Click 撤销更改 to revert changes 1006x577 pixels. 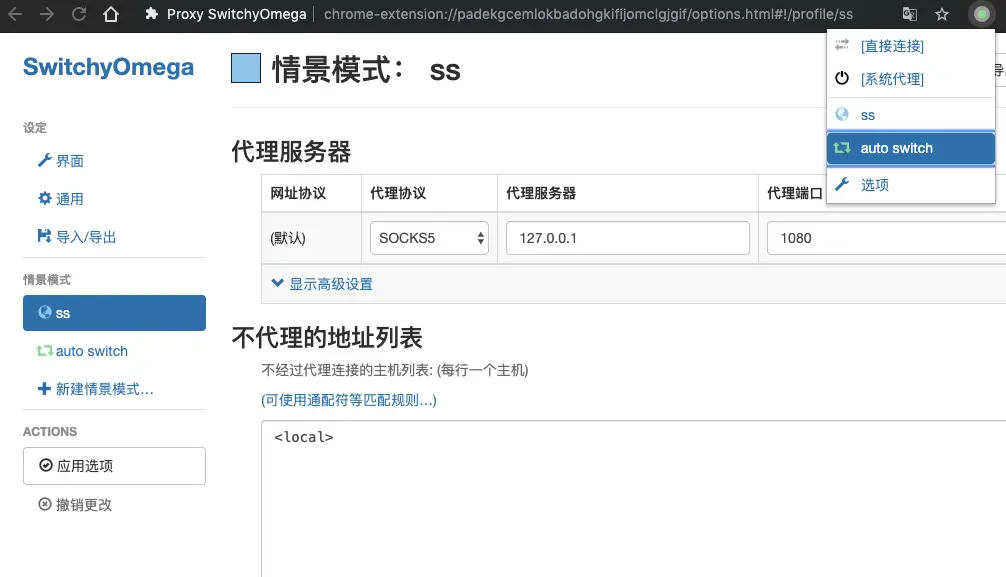(75, 504)
